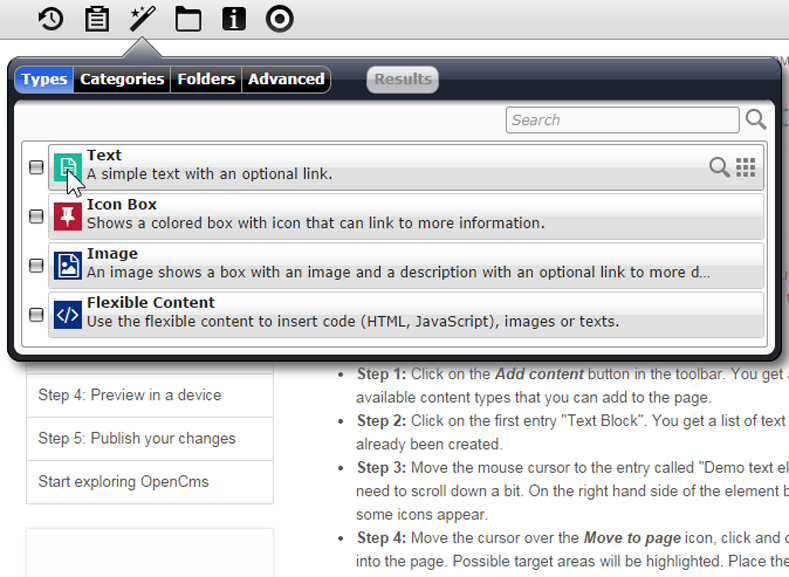
Task: Click the grid move icon on Text row
Action: [746, 167]
